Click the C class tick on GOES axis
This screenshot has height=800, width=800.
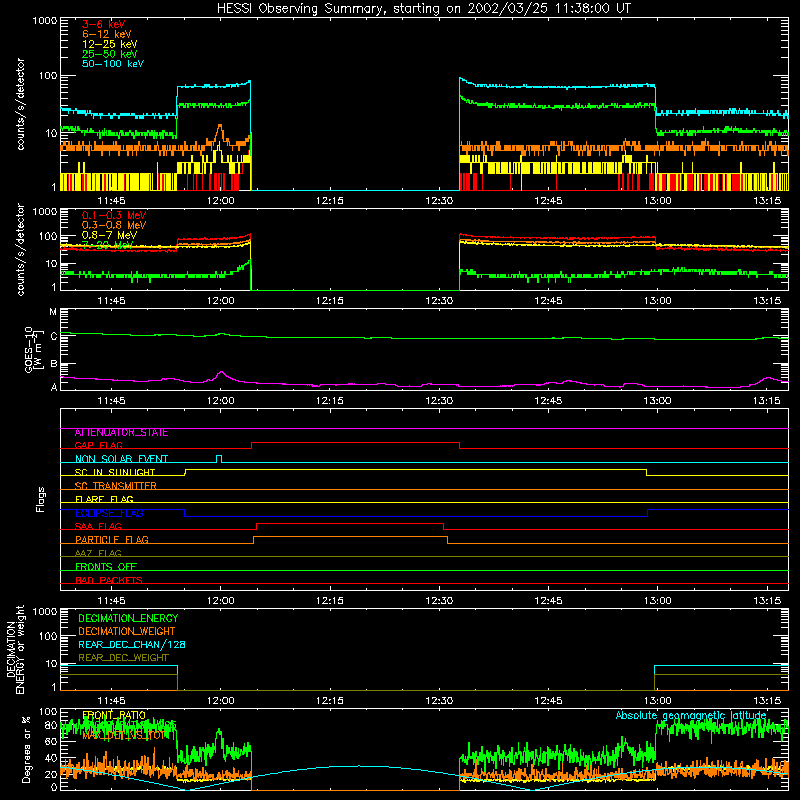click(54, 337)
